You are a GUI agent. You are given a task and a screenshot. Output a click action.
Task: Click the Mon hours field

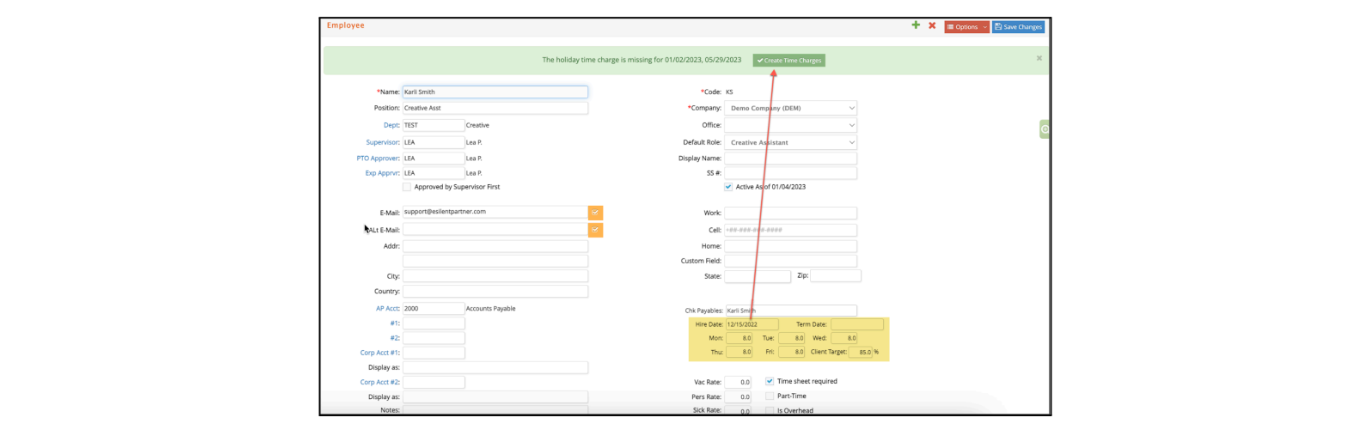tap(739, 339)
